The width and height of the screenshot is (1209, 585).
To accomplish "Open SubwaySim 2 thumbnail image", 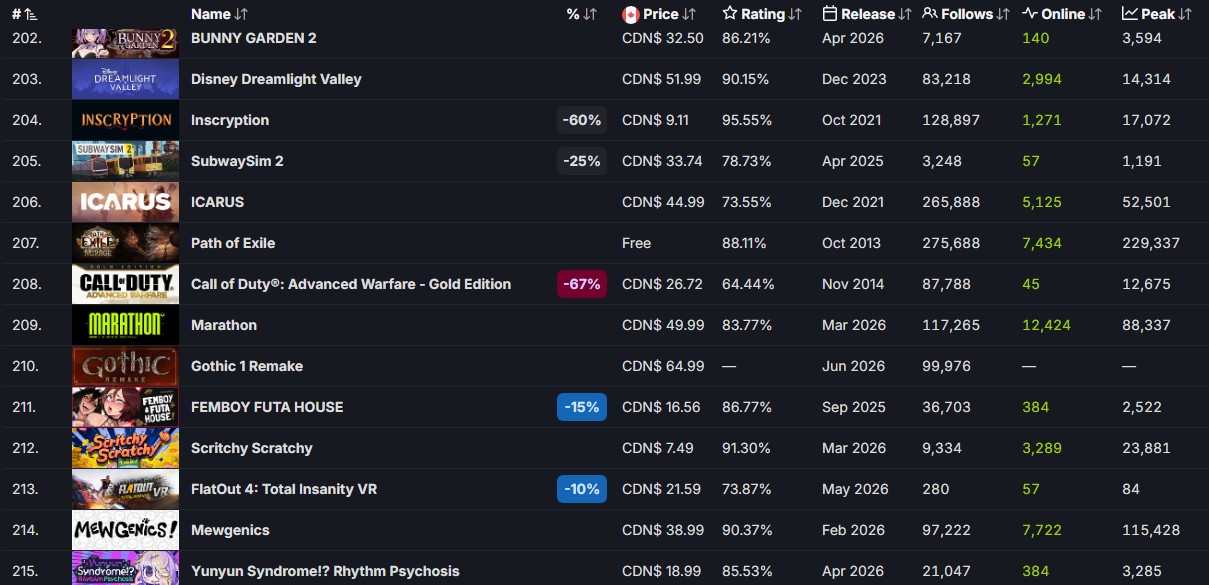I will [125, 161].
